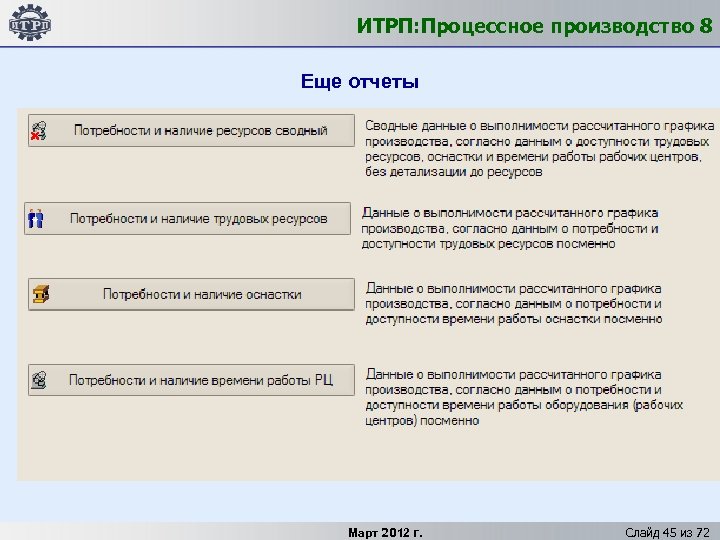Click the work center time icon
Screen dimensions: 720x540
point(39,380)
